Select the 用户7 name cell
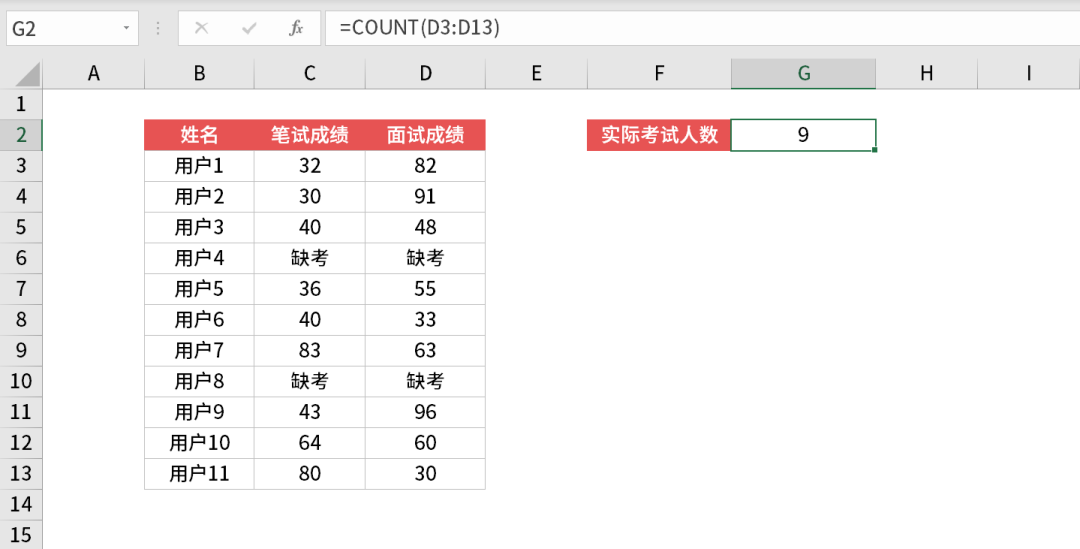This screenshot has width=1080, height=549. tap(199, 350)
